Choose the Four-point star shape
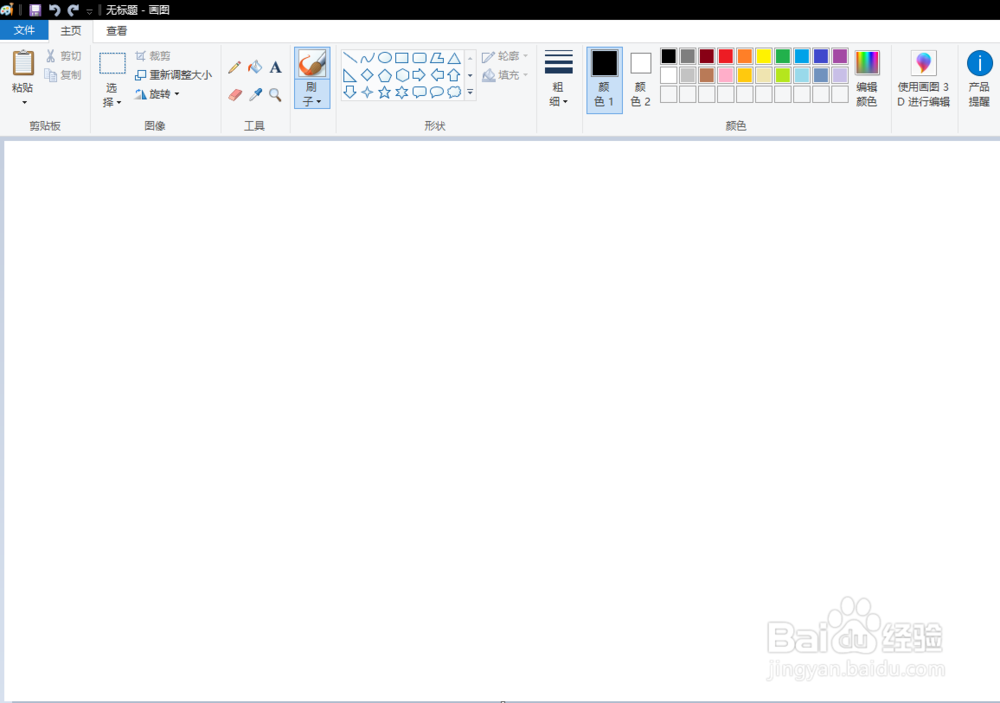The height and width of the screenshot is (703, 1000). 367,92
